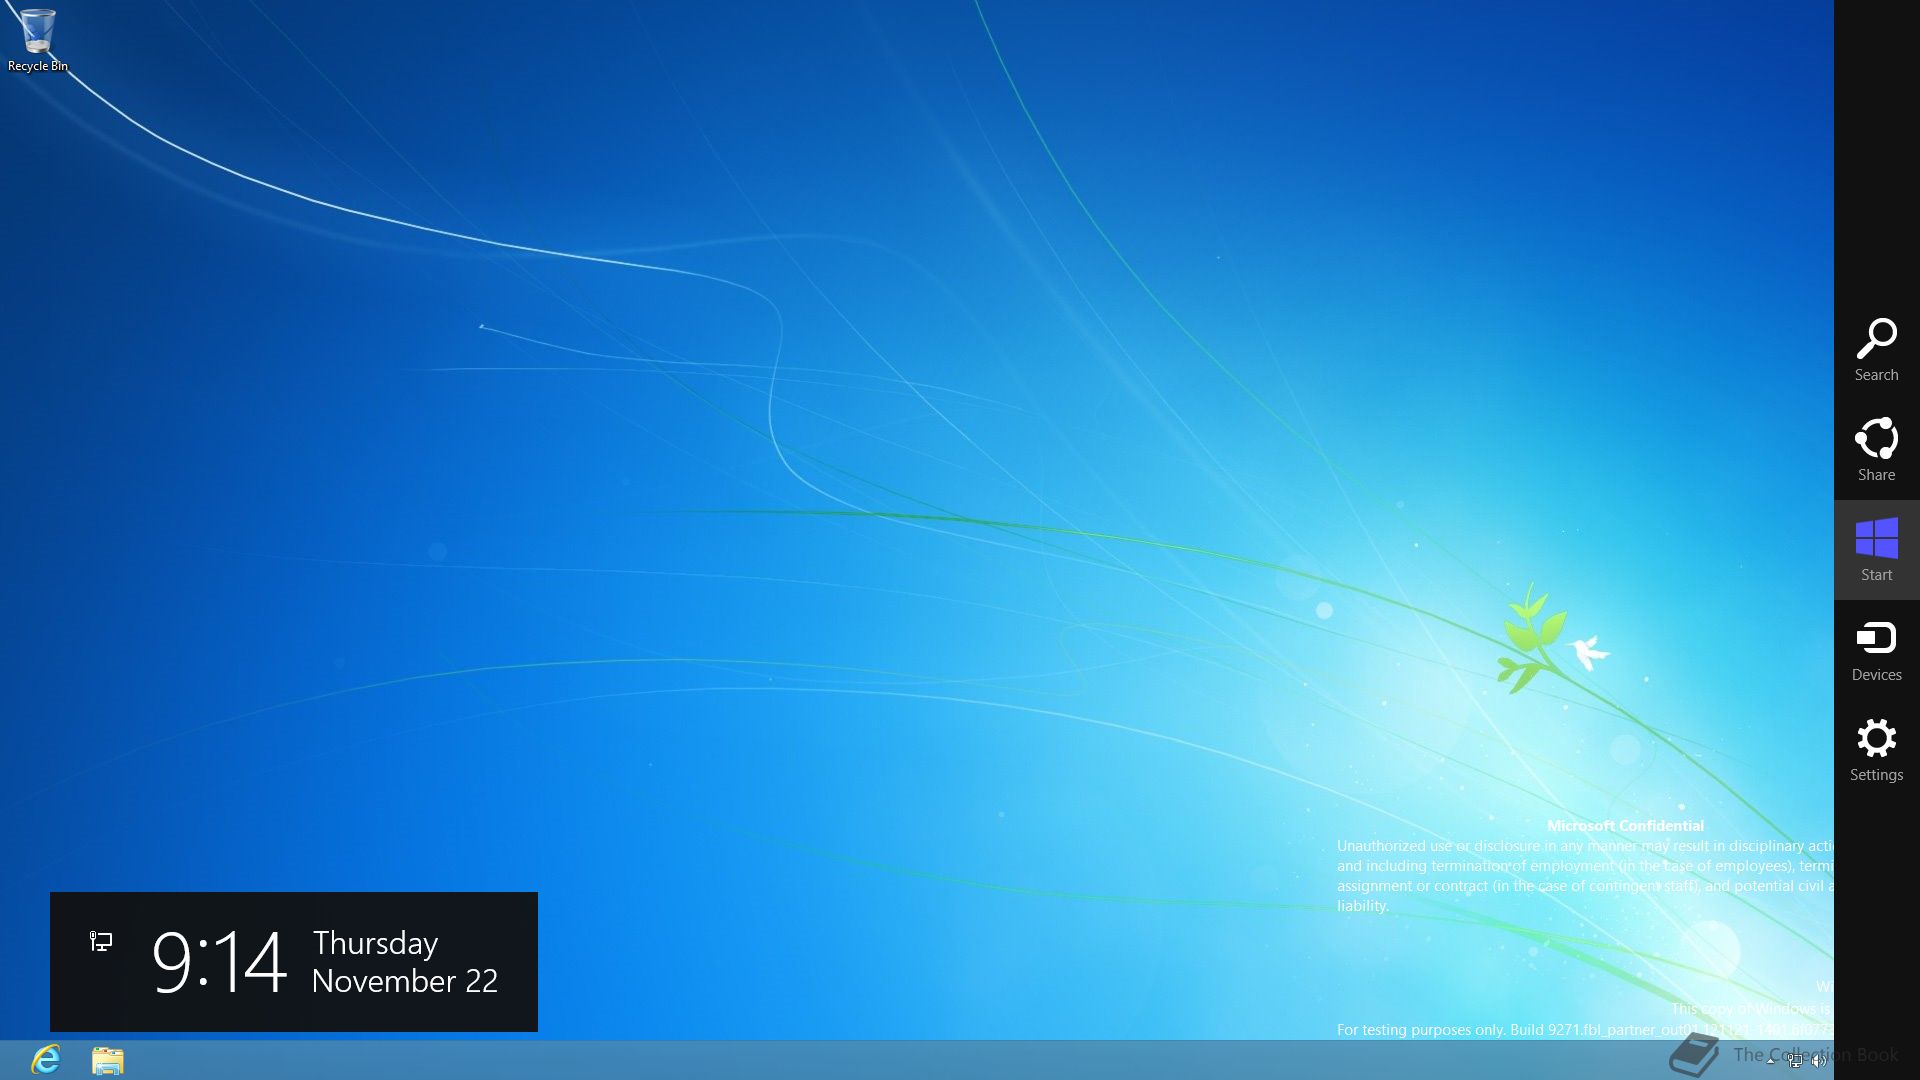Show hidden tray icons arrow
The height and width of the screenshot is (1080, 1920).
pyautogui.click(x=1771, y=1061)
